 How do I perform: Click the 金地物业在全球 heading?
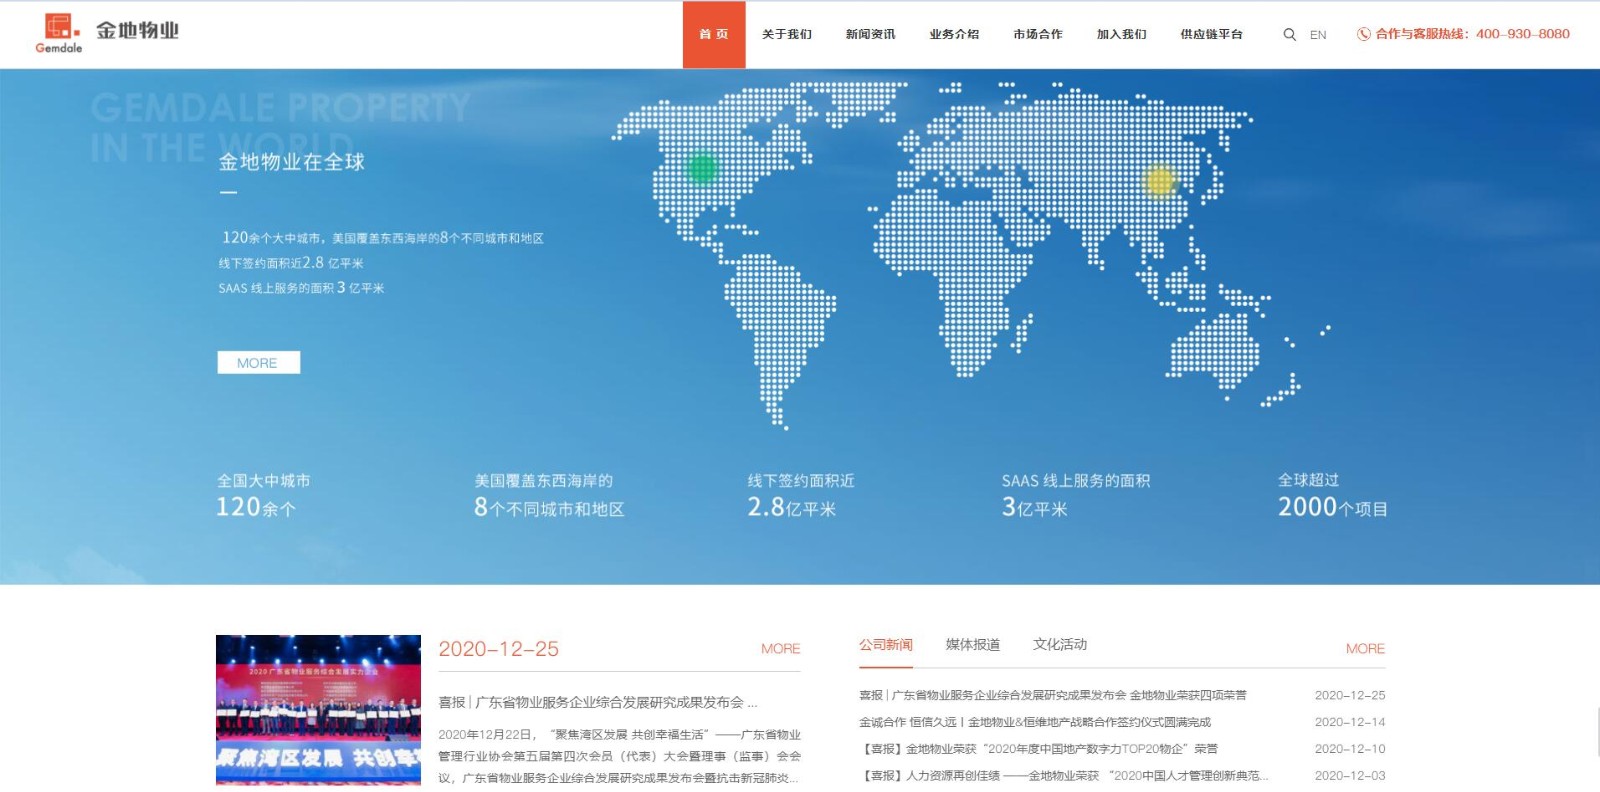tap(292, 162)
